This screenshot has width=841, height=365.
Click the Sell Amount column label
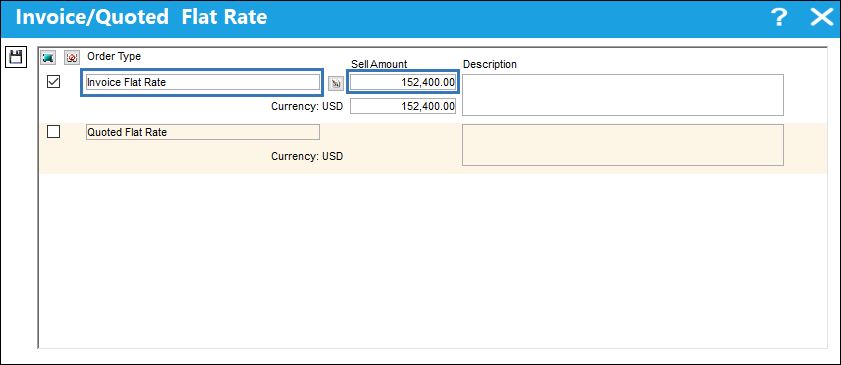coord(379,64)
